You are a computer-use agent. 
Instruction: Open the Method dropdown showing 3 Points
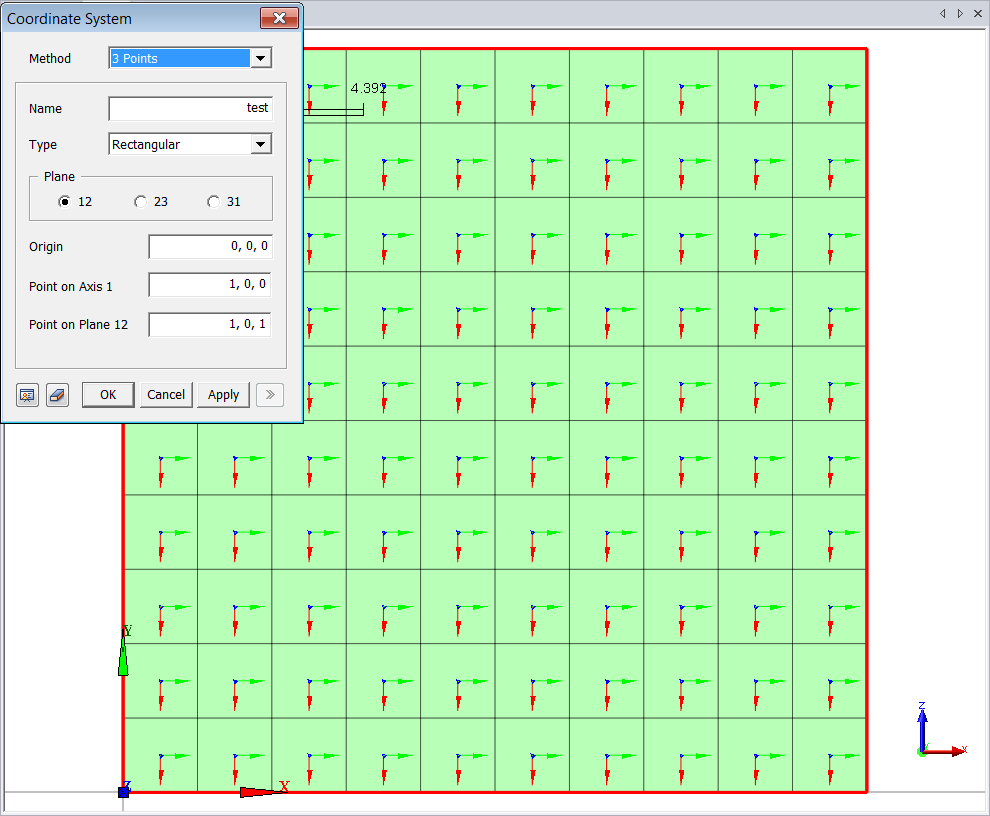click(260, 58)
